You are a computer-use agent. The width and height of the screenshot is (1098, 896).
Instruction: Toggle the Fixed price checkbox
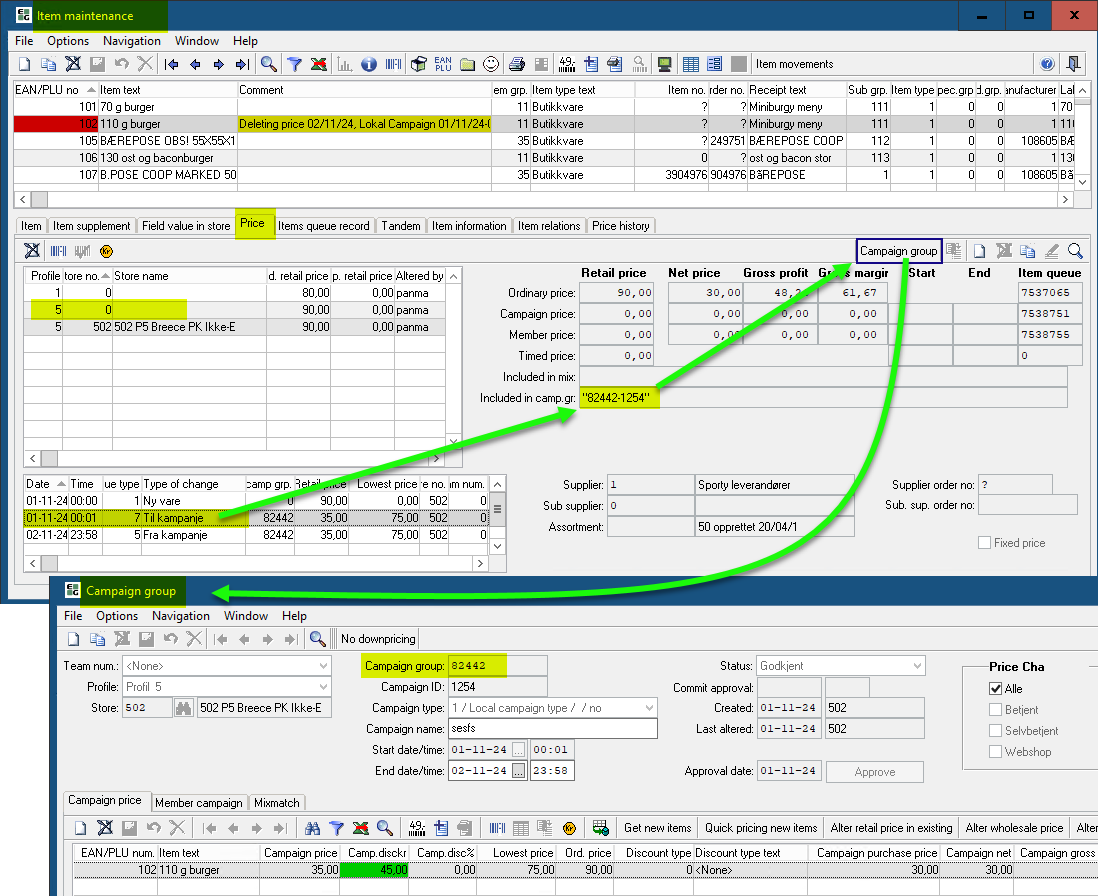click(985, 543)
